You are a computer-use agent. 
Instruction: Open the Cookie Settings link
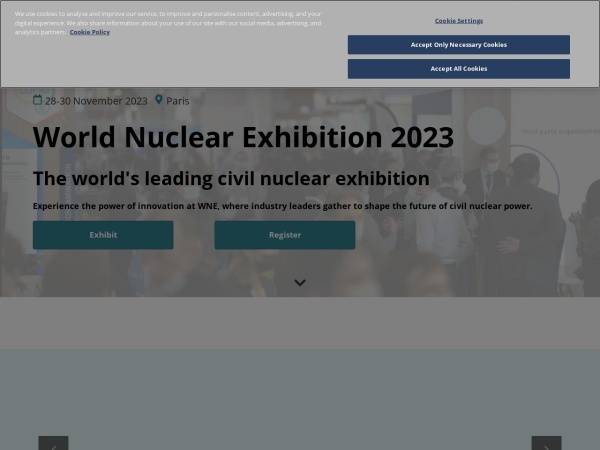pyautogui.click(x=458, y=21)
